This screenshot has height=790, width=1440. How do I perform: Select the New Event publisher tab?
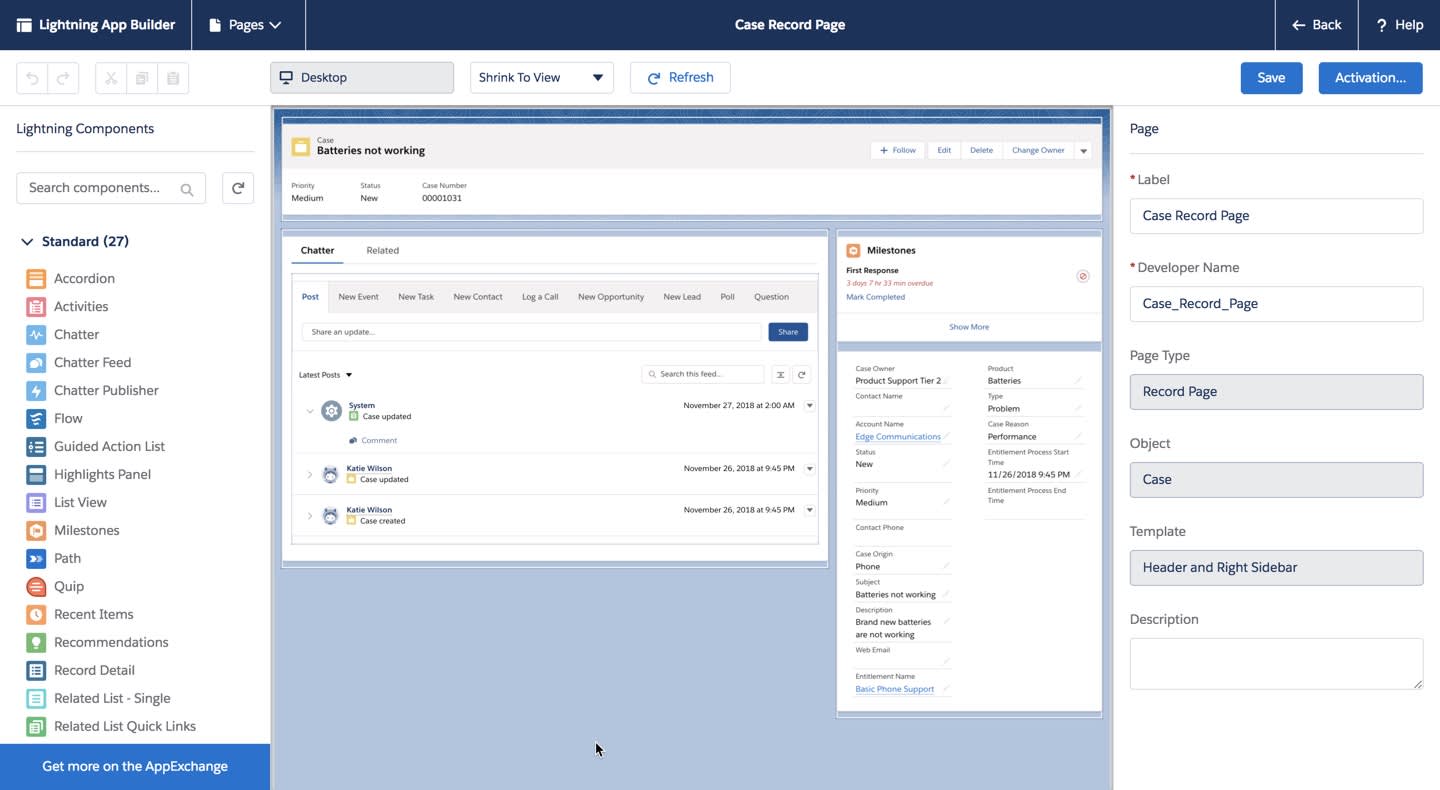click(358, 297)
